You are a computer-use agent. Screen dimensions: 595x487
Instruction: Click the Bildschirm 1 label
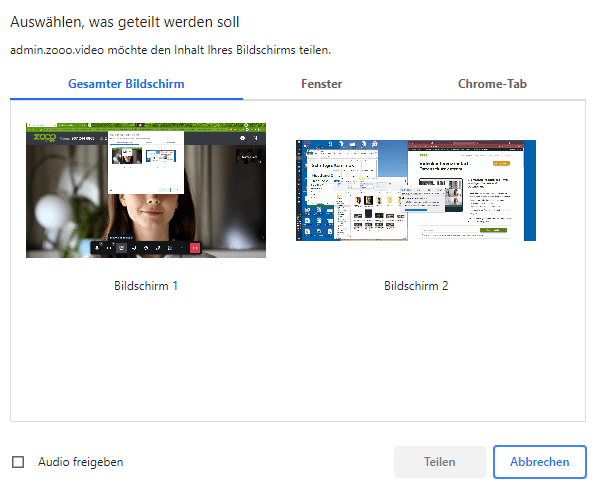click(x=146, y=285)
